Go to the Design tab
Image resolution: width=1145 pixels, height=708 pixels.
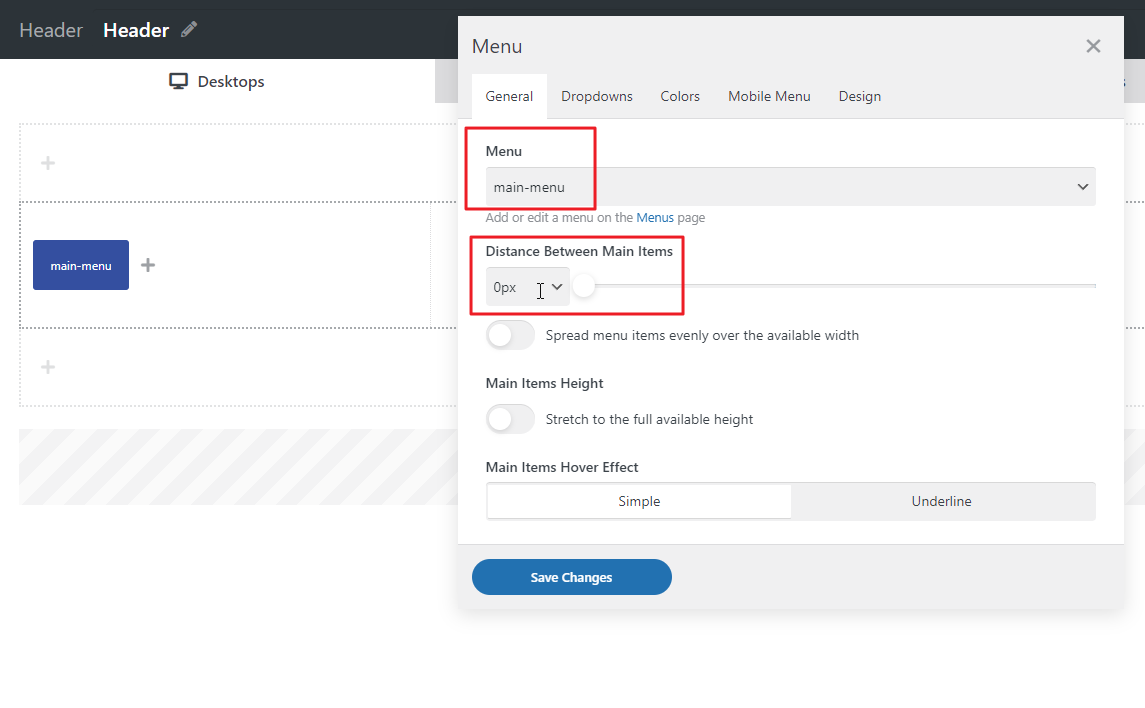(859, 96)
